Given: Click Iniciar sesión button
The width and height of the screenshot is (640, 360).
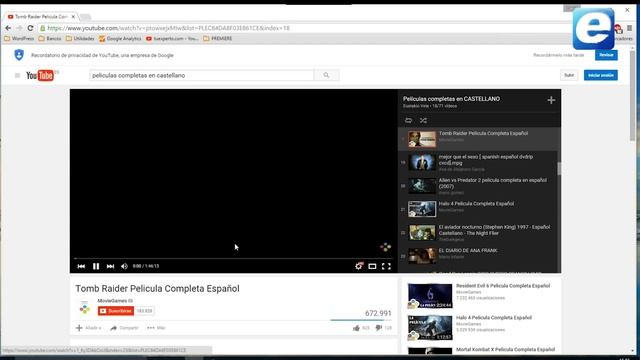Looking at the screenshot, I should click(x=600, y=75).
